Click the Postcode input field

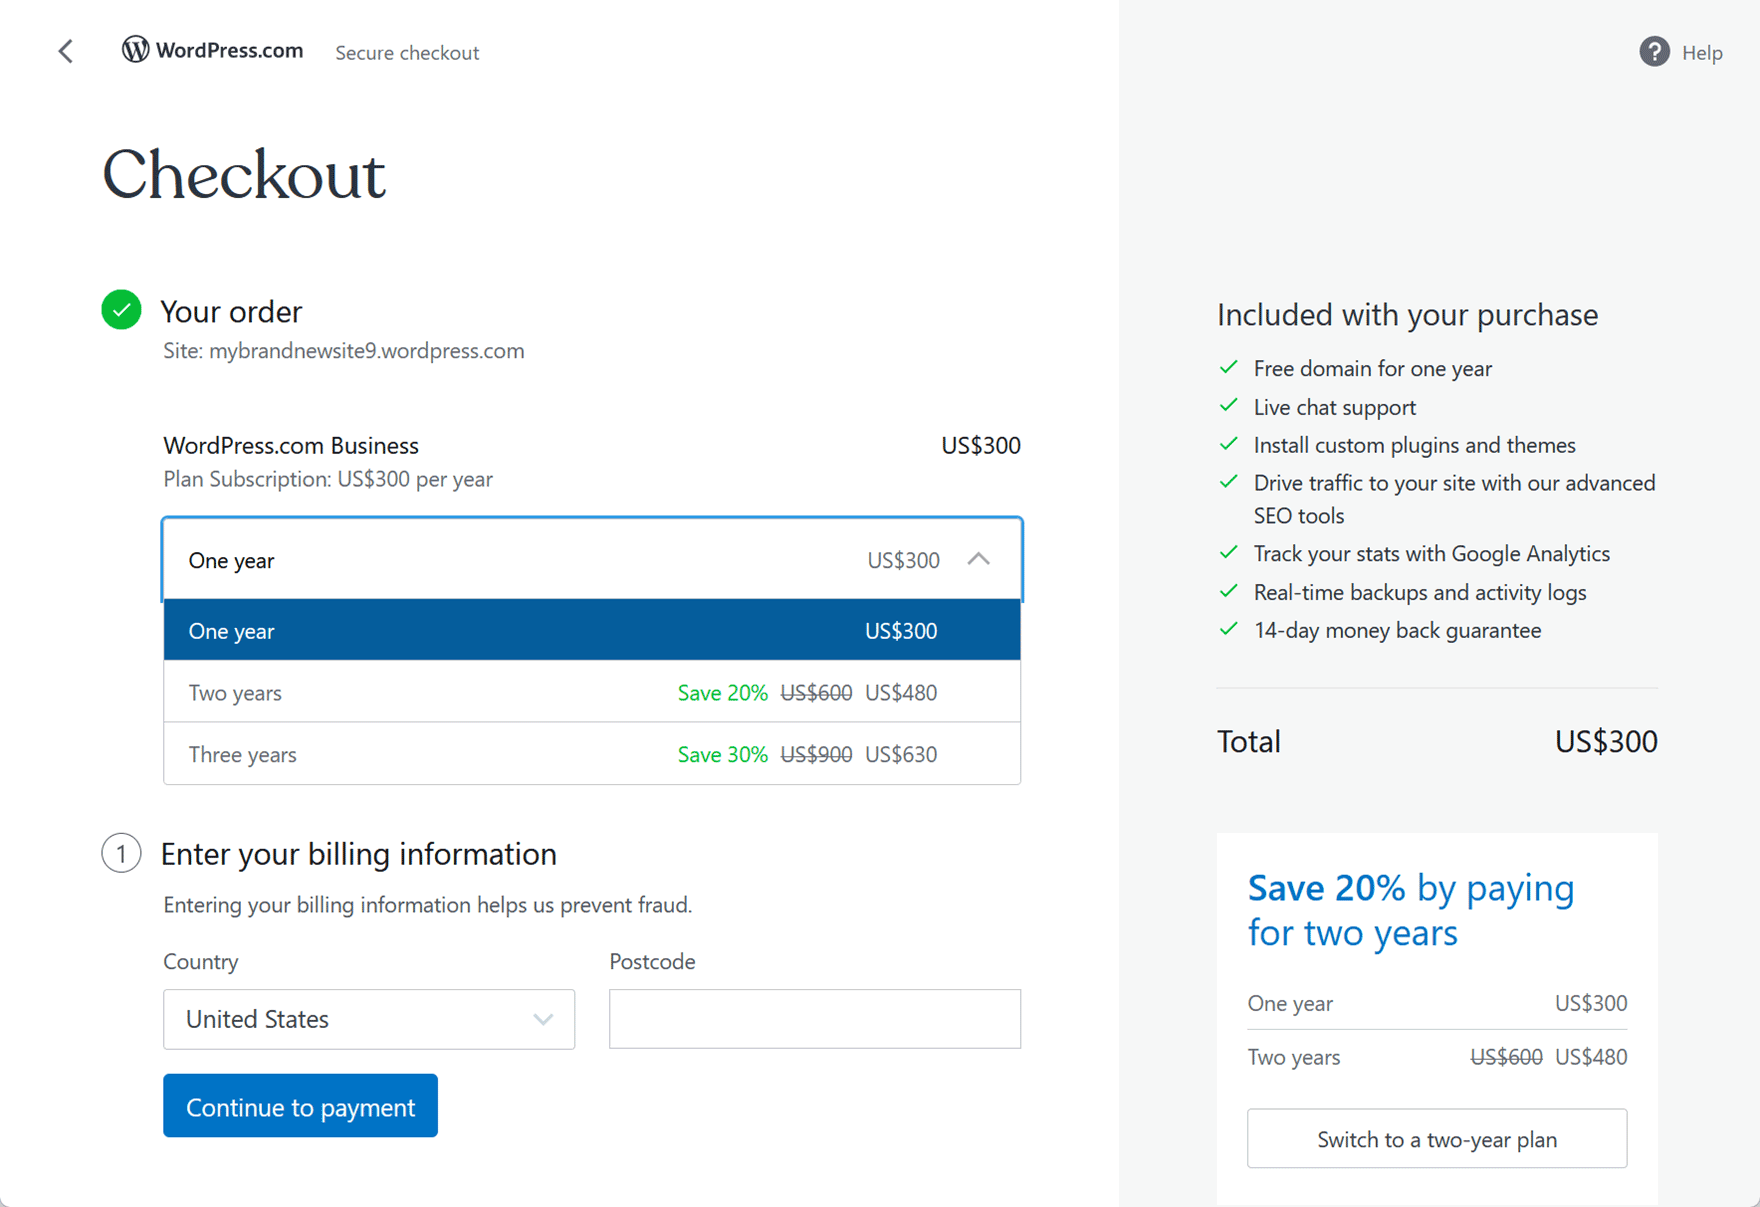tap(815, 1019)
